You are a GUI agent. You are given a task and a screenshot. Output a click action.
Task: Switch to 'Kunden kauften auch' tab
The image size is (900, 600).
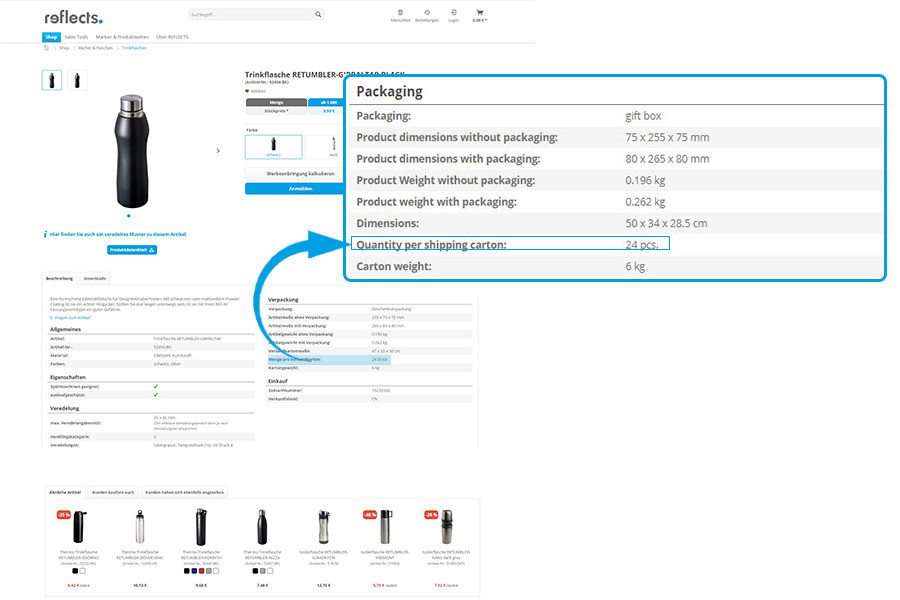pyautogui.click(x=113, y=492)
